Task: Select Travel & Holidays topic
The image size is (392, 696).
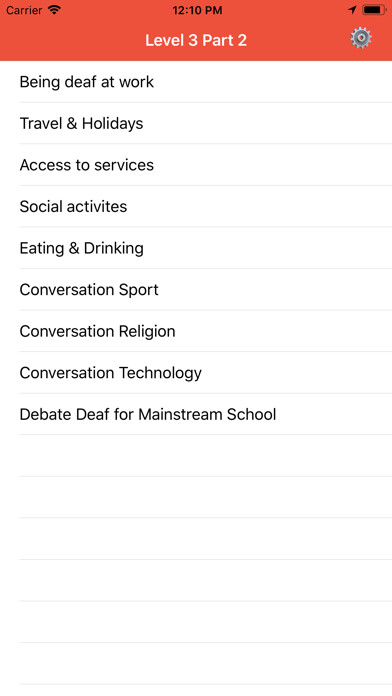Action: click(196, 123)
